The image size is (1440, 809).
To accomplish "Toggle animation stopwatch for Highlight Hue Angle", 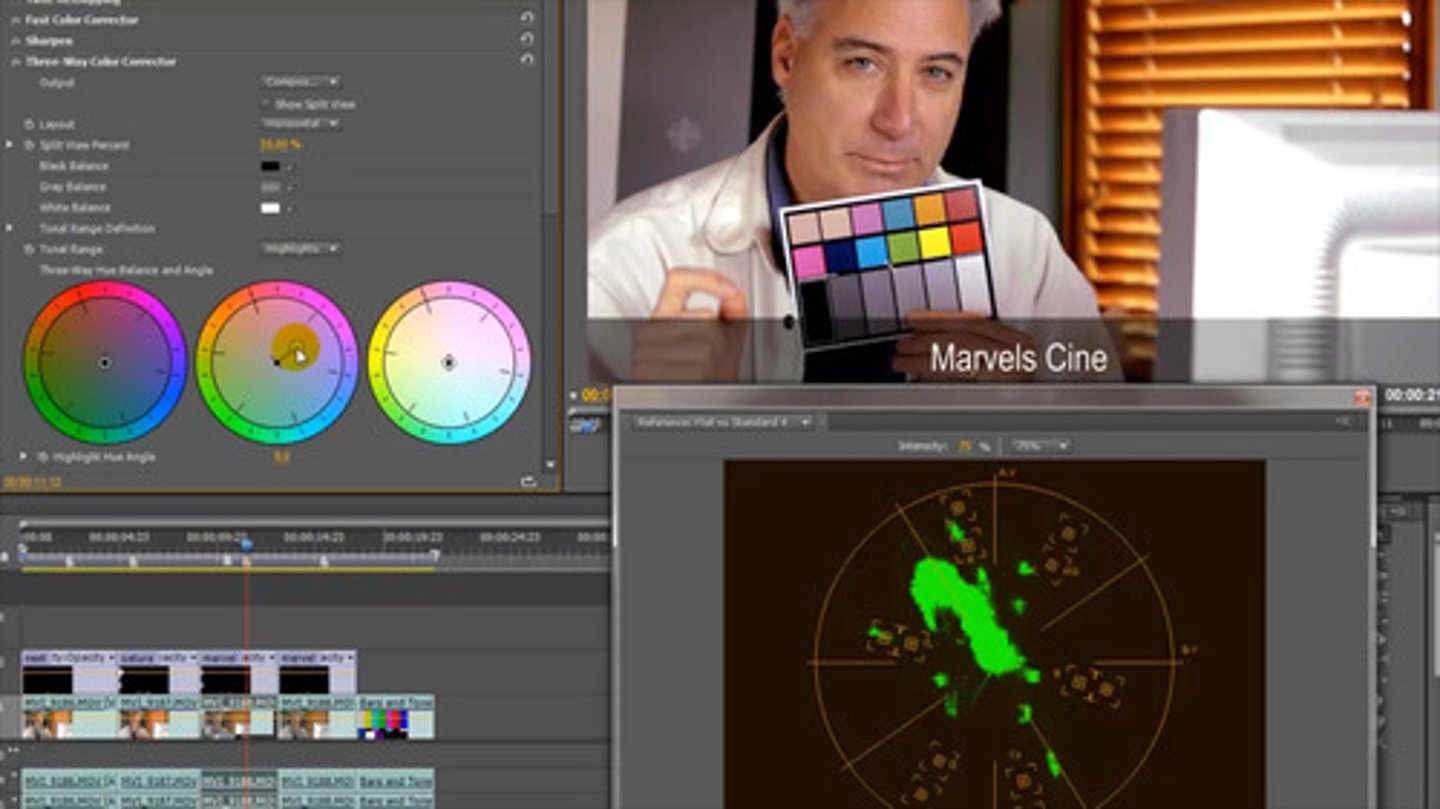I will (42, 456).
